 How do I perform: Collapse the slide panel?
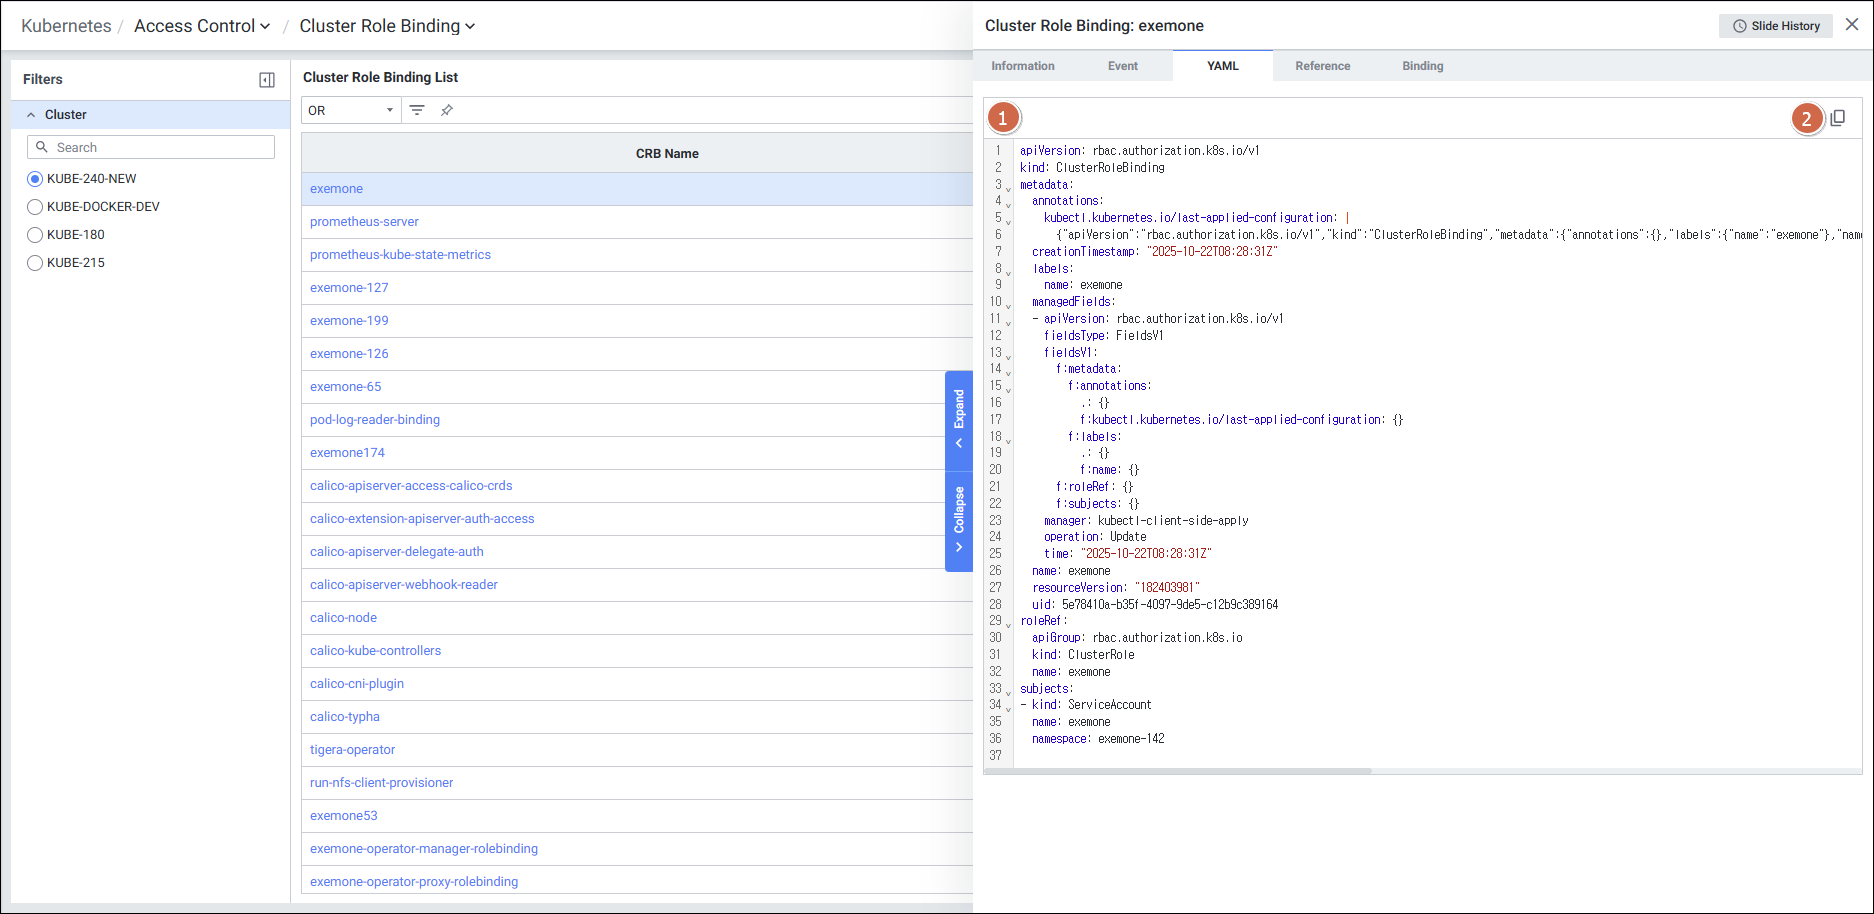[958, 520]
